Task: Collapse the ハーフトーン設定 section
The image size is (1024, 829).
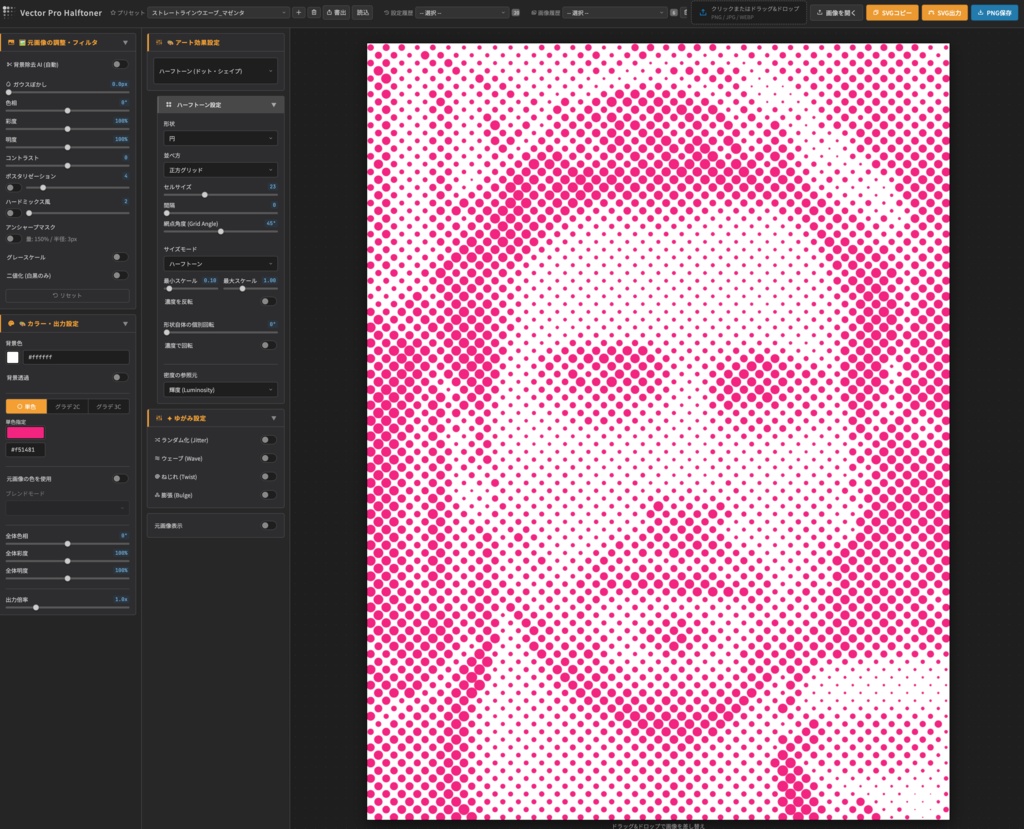Action: [274, 105]
